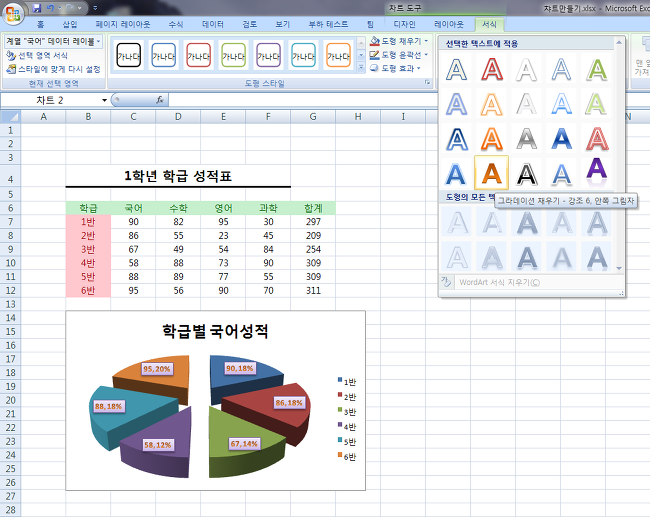Select purple reflected WordArt style in fourth row

pyautogui.click(x=597, y=173)
